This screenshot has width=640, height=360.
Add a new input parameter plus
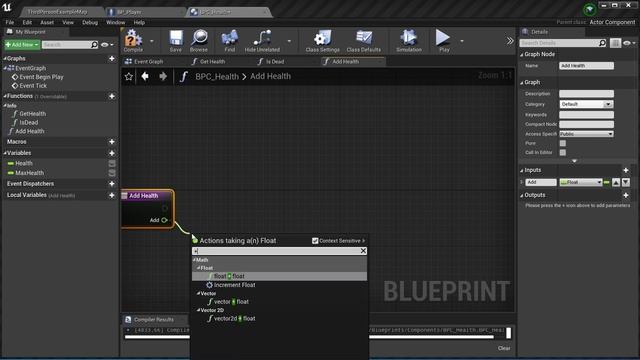point(626,170)
